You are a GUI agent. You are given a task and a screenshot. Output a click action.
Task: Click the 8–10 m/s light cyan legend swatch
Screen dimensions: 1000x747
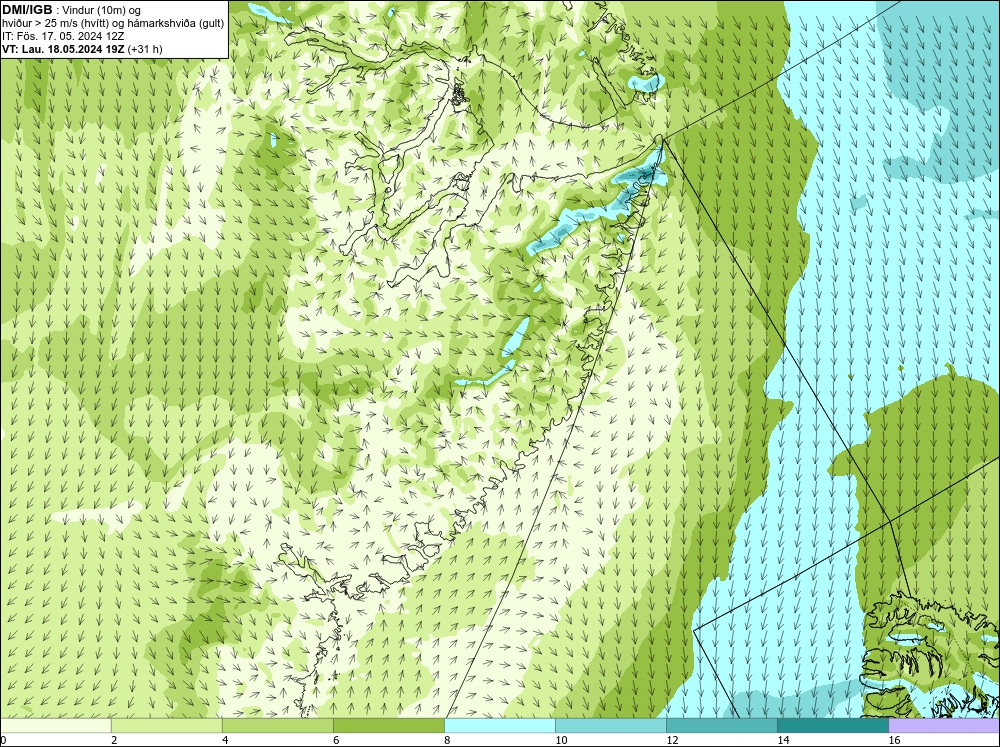pos(499,725)
